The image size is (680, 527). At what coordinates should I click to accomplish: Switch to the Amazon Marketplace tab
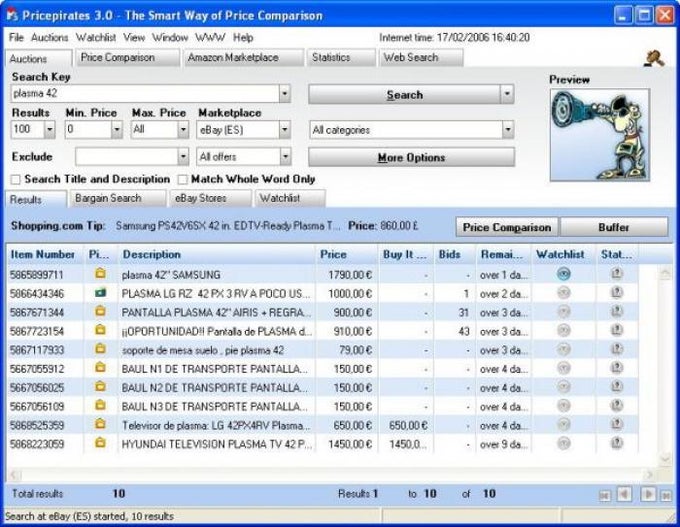(x=233, y=58)
